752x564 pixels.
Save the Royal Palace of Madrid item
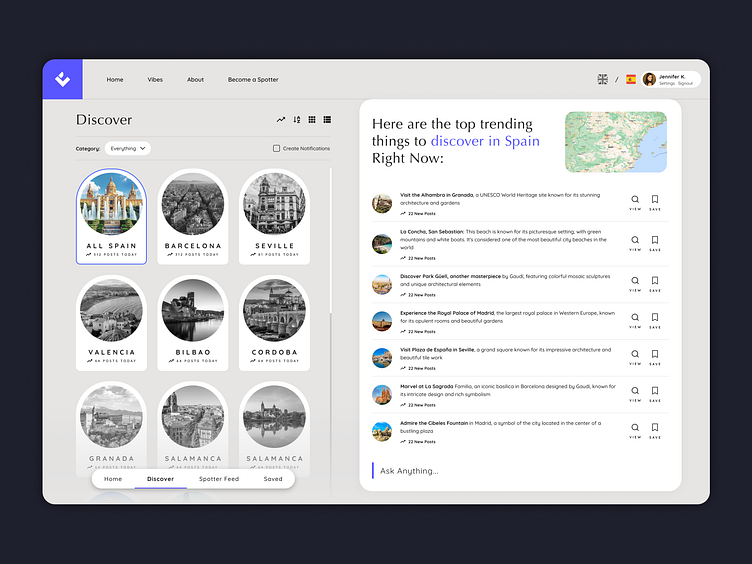point(655,320)
